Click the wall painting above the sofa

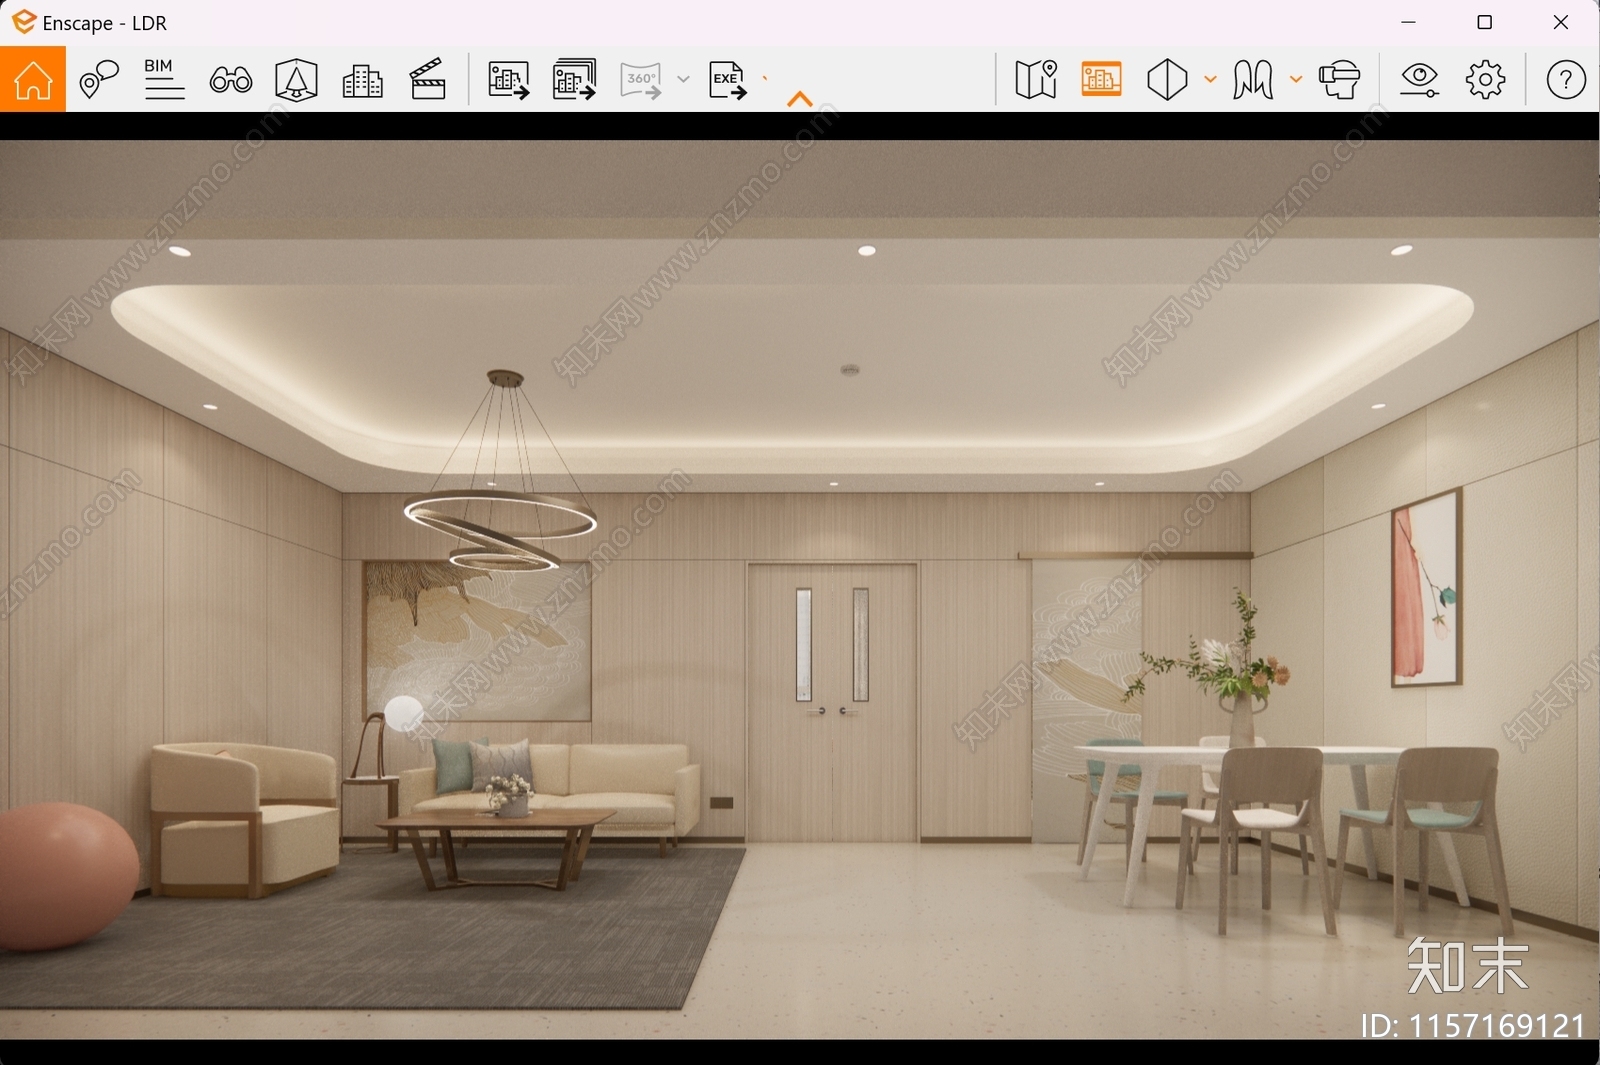point(477,641)
